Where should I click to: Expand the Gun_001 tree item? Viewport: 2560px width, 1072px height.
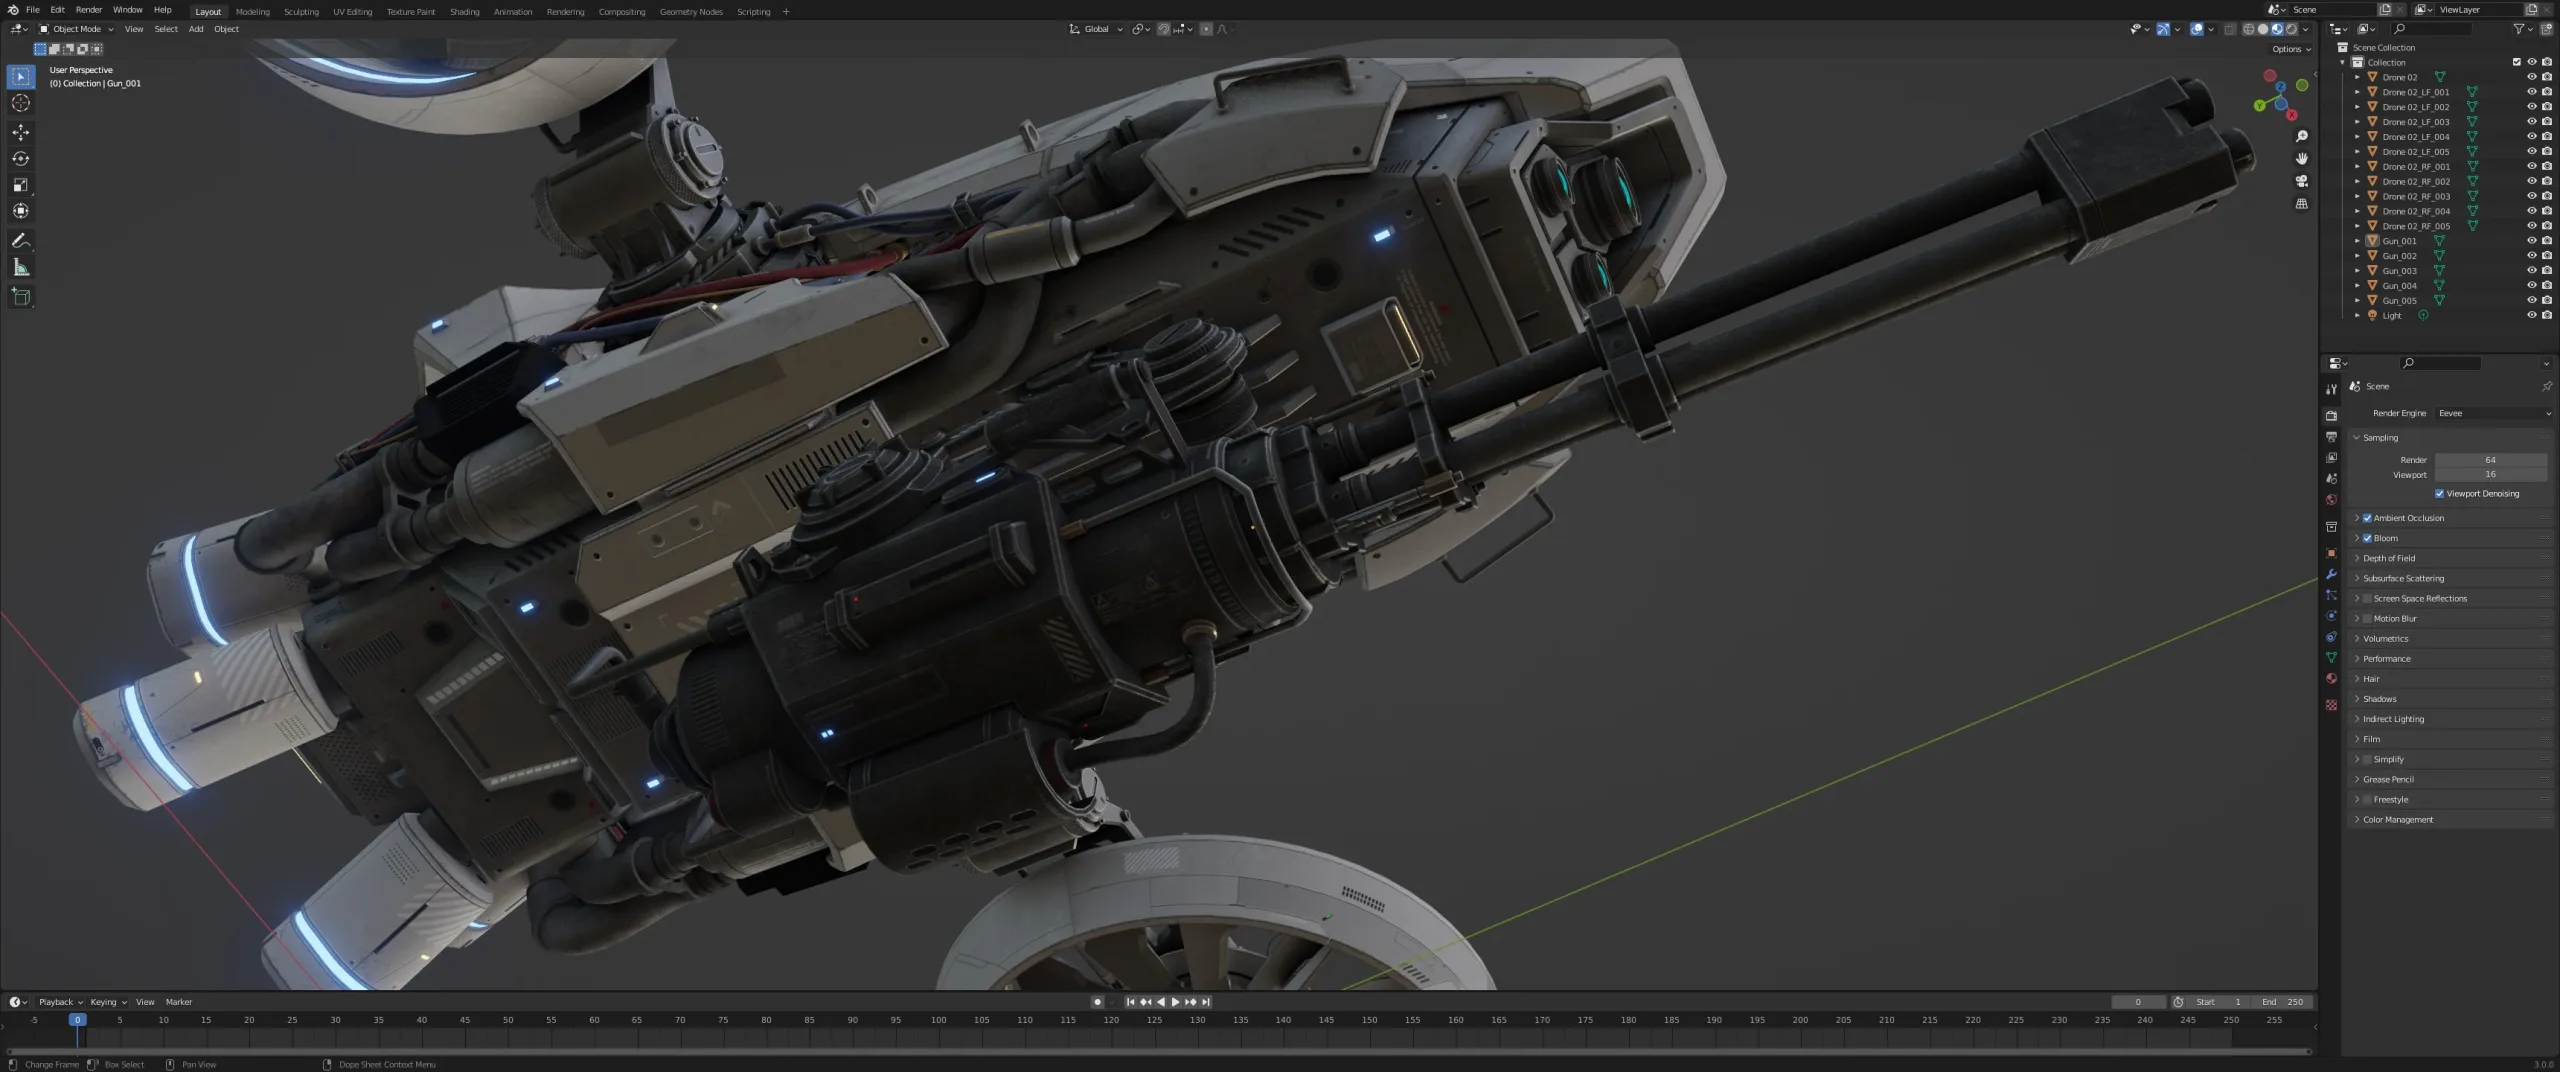(2358, 241)
